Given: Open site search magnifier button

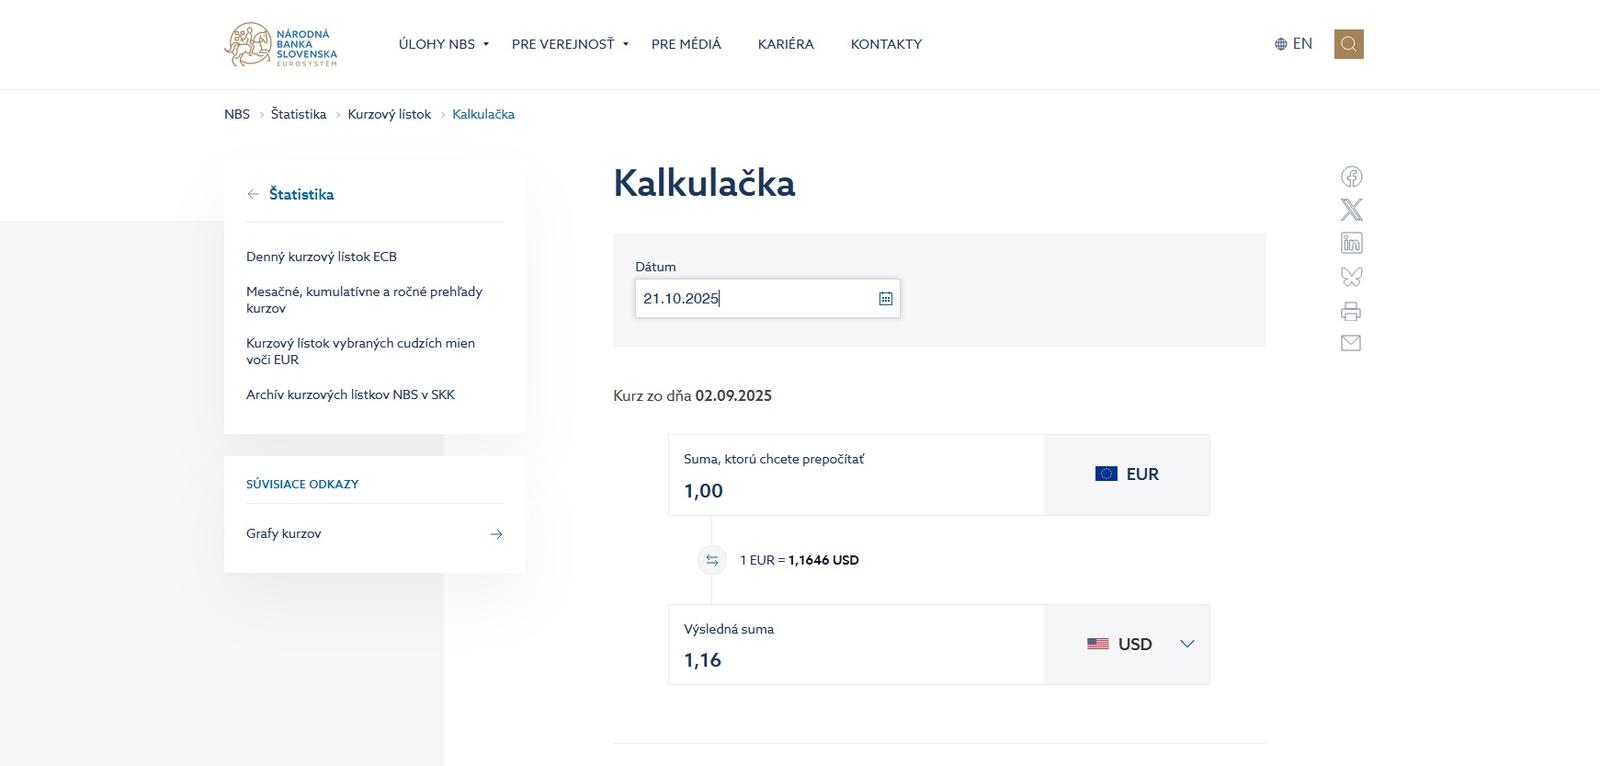Looking at the screenshot, I should [x=1348, y=44].
